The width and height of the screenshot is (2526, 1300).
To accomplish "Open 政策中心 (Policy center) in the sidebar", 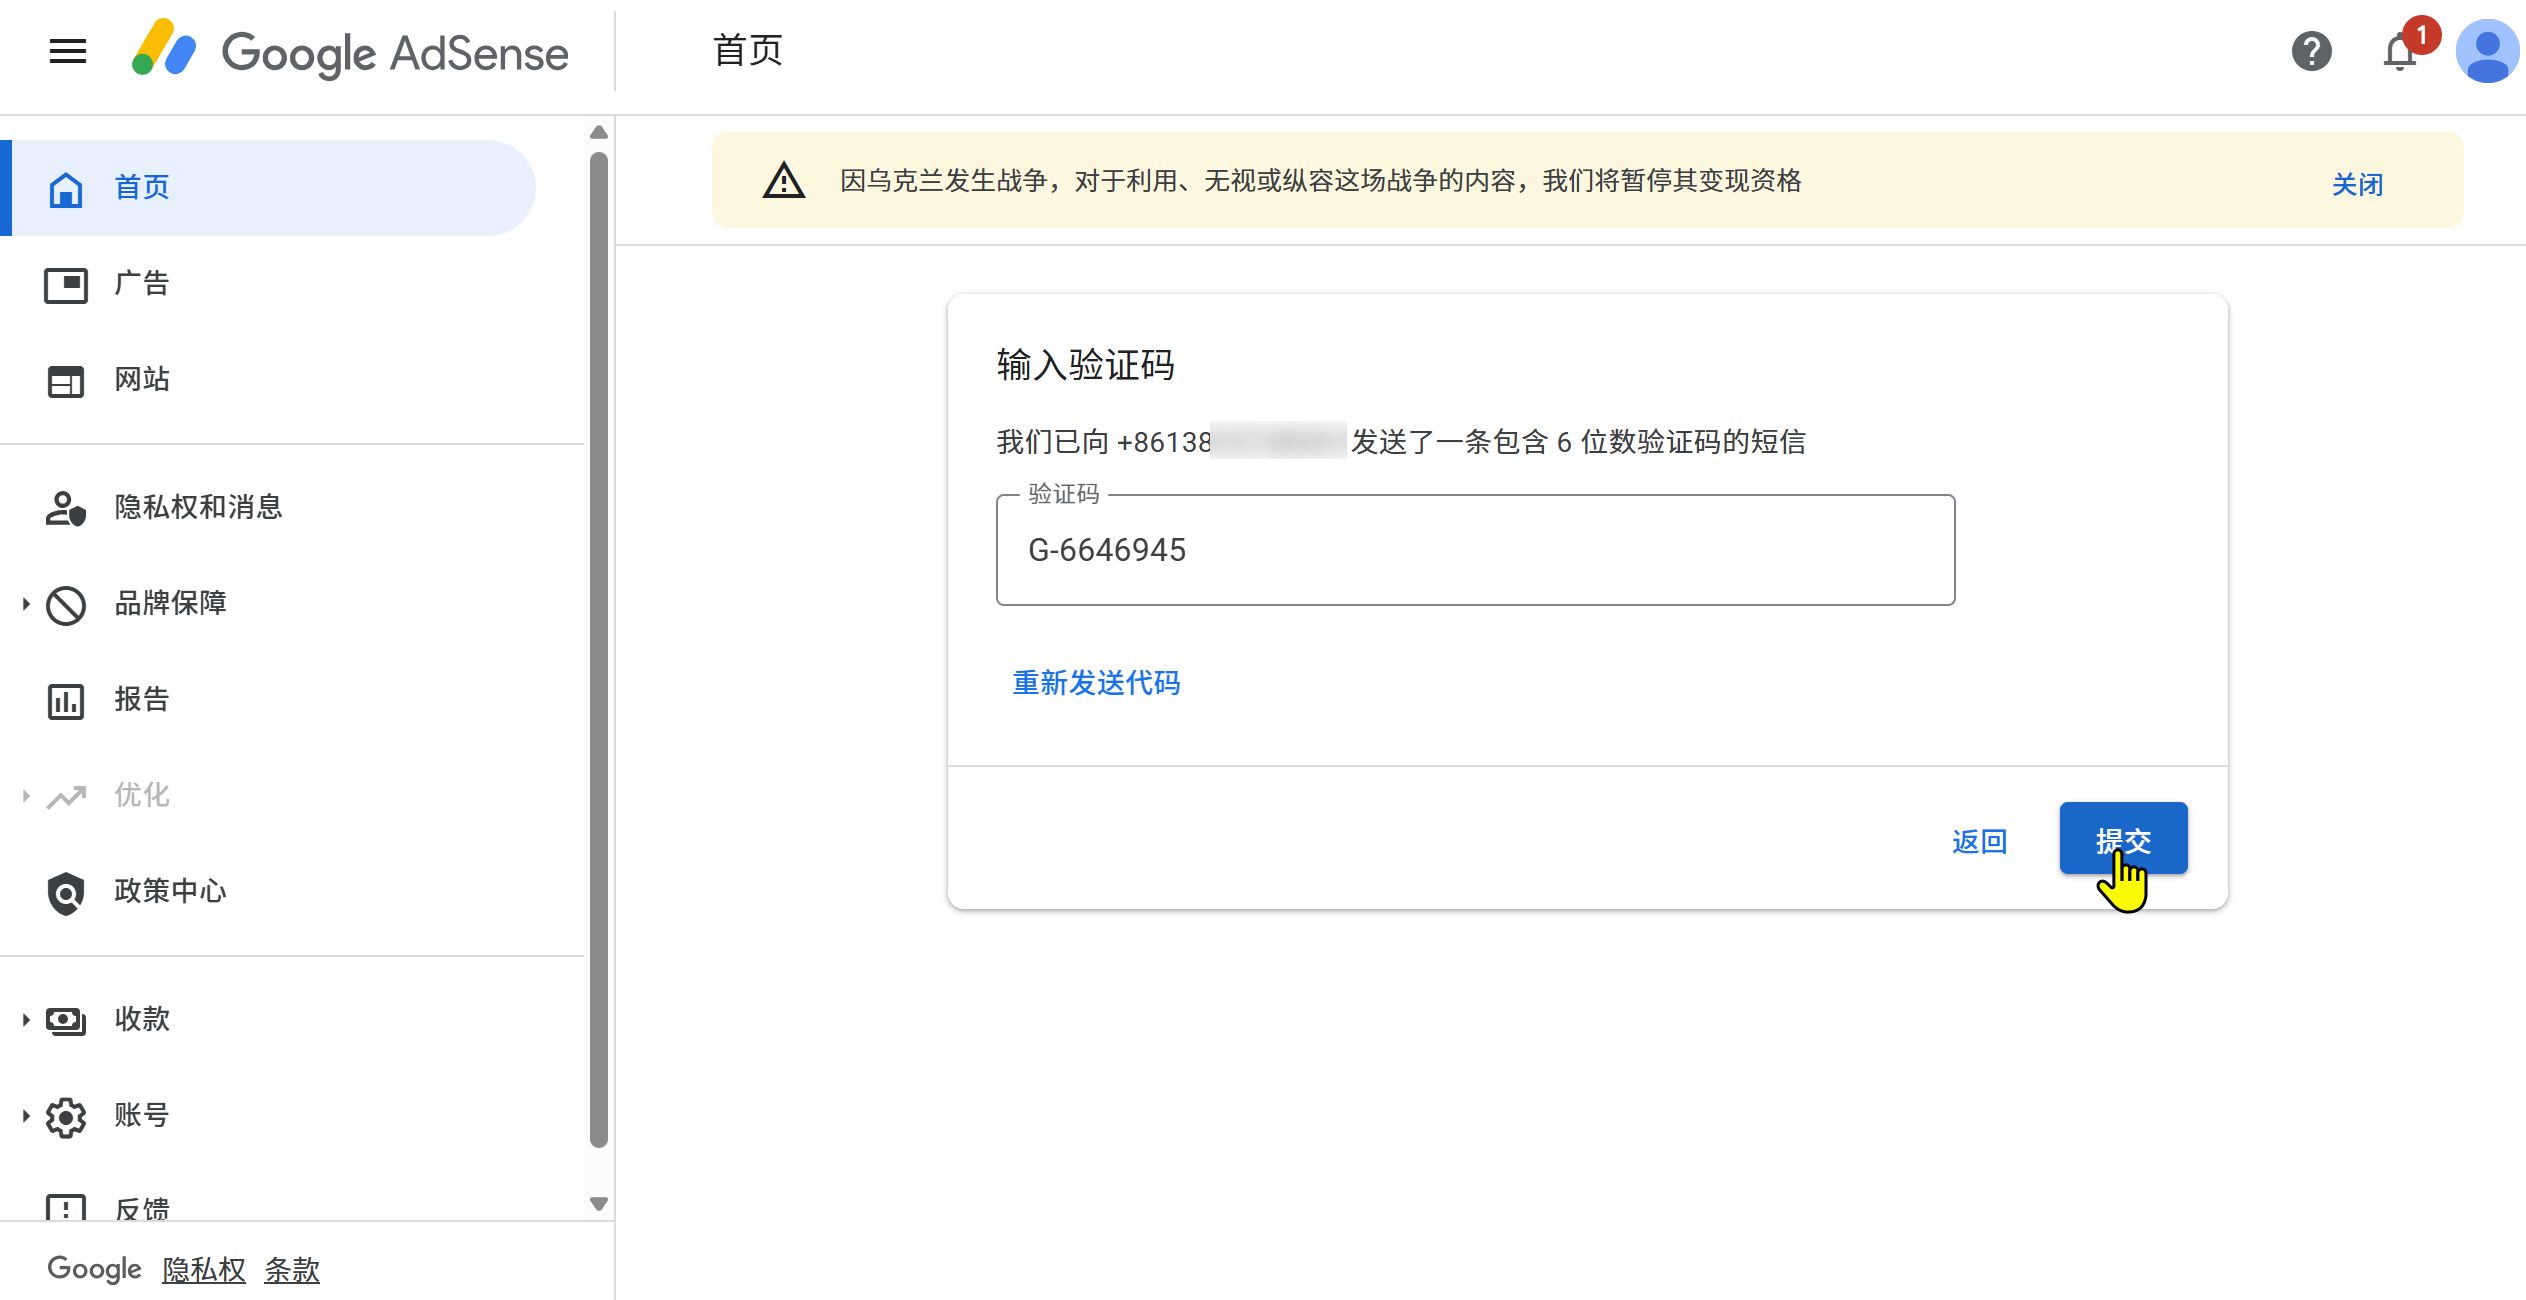I will [x=169, y=892].
